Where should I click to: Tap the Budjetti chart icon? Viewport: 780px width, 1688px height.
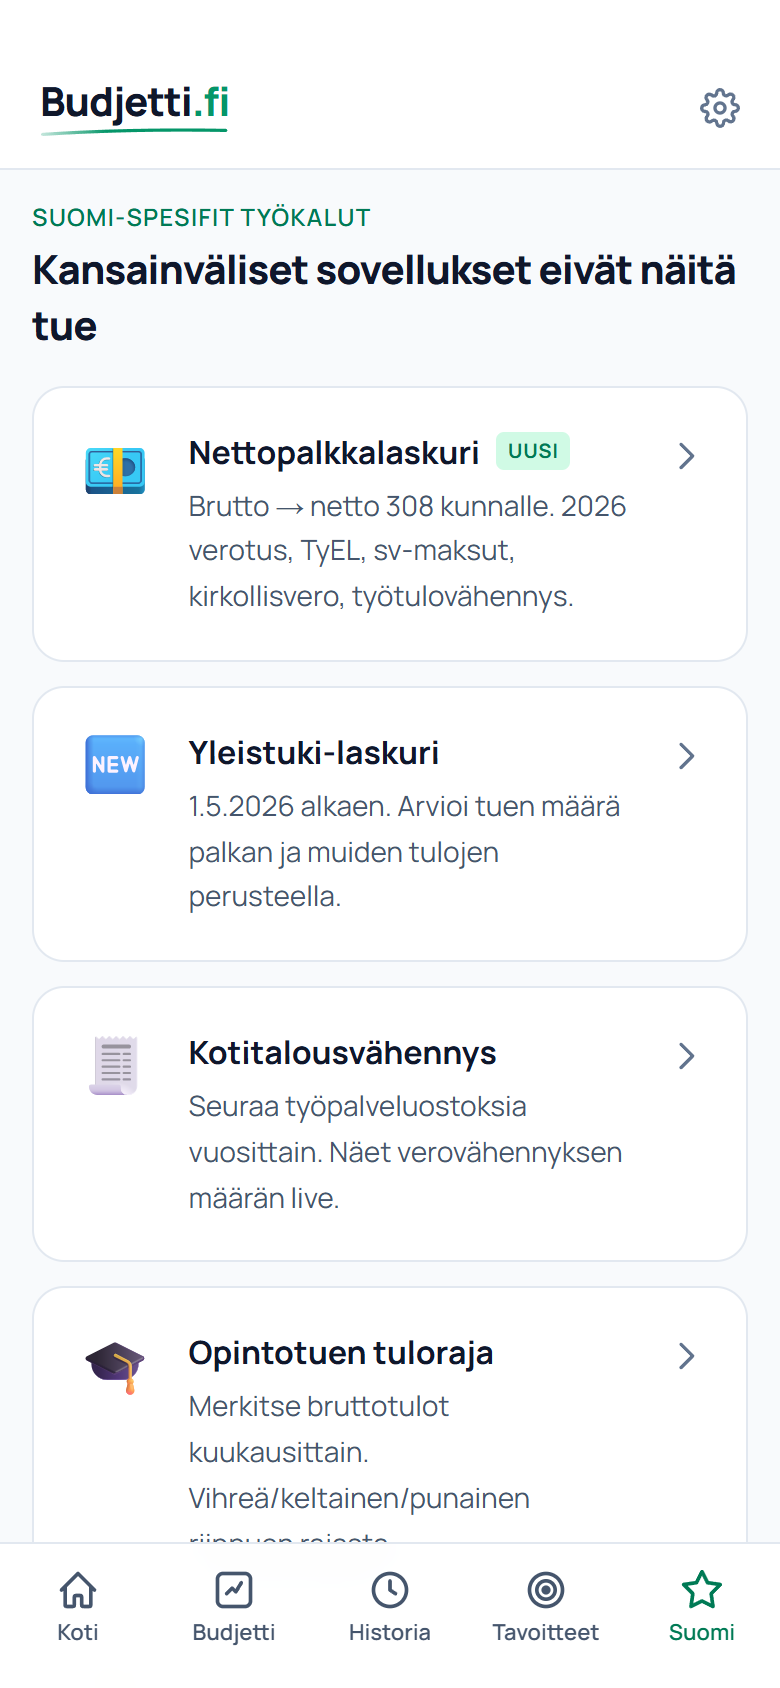point(234,1590)
